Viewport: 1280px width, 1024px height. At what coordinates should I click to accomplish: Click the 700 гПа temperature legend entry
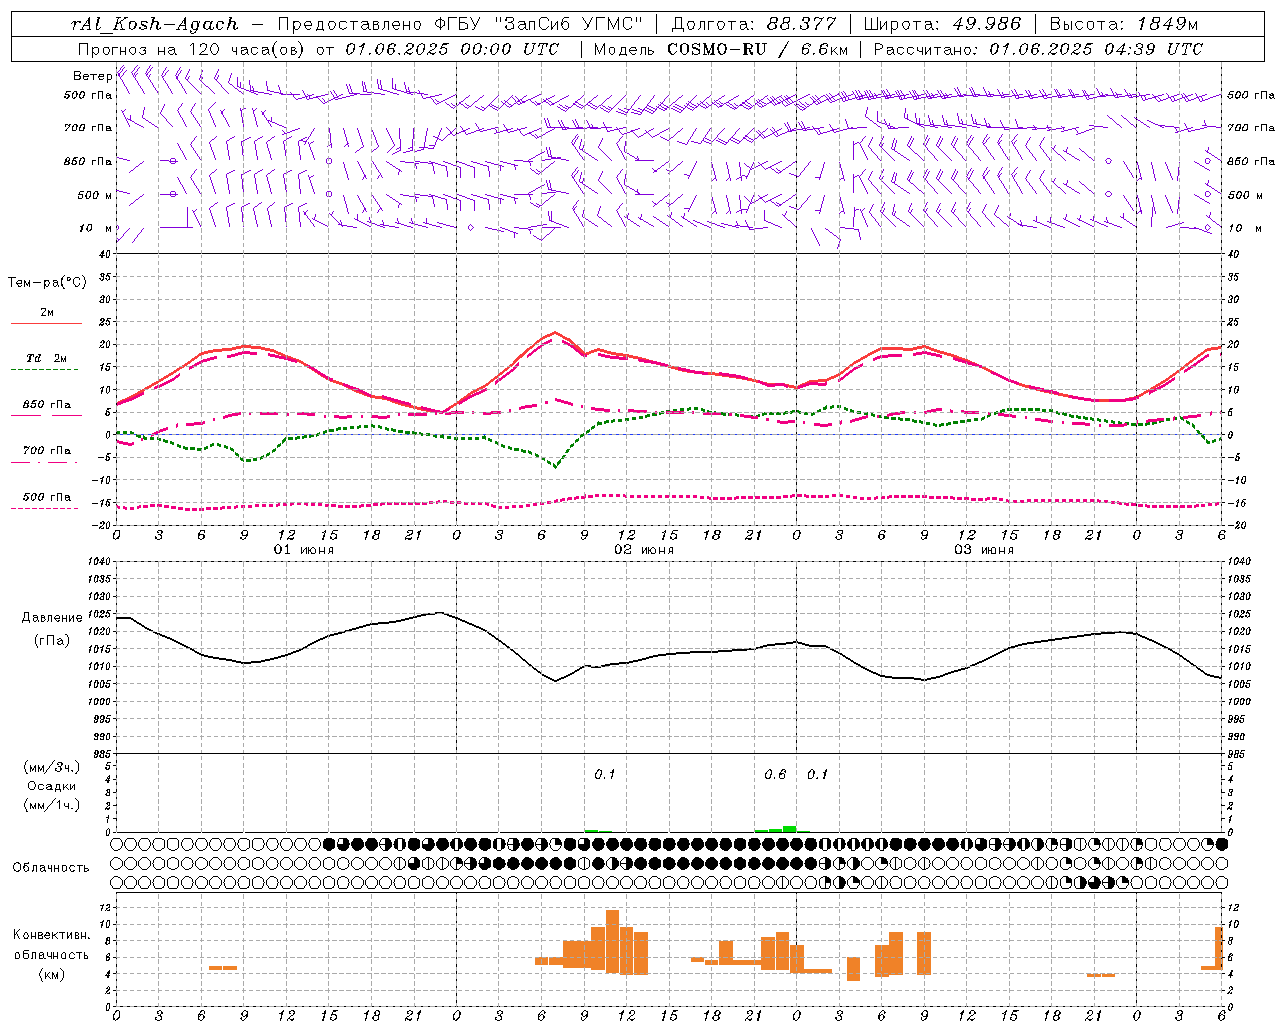[47, 450]
